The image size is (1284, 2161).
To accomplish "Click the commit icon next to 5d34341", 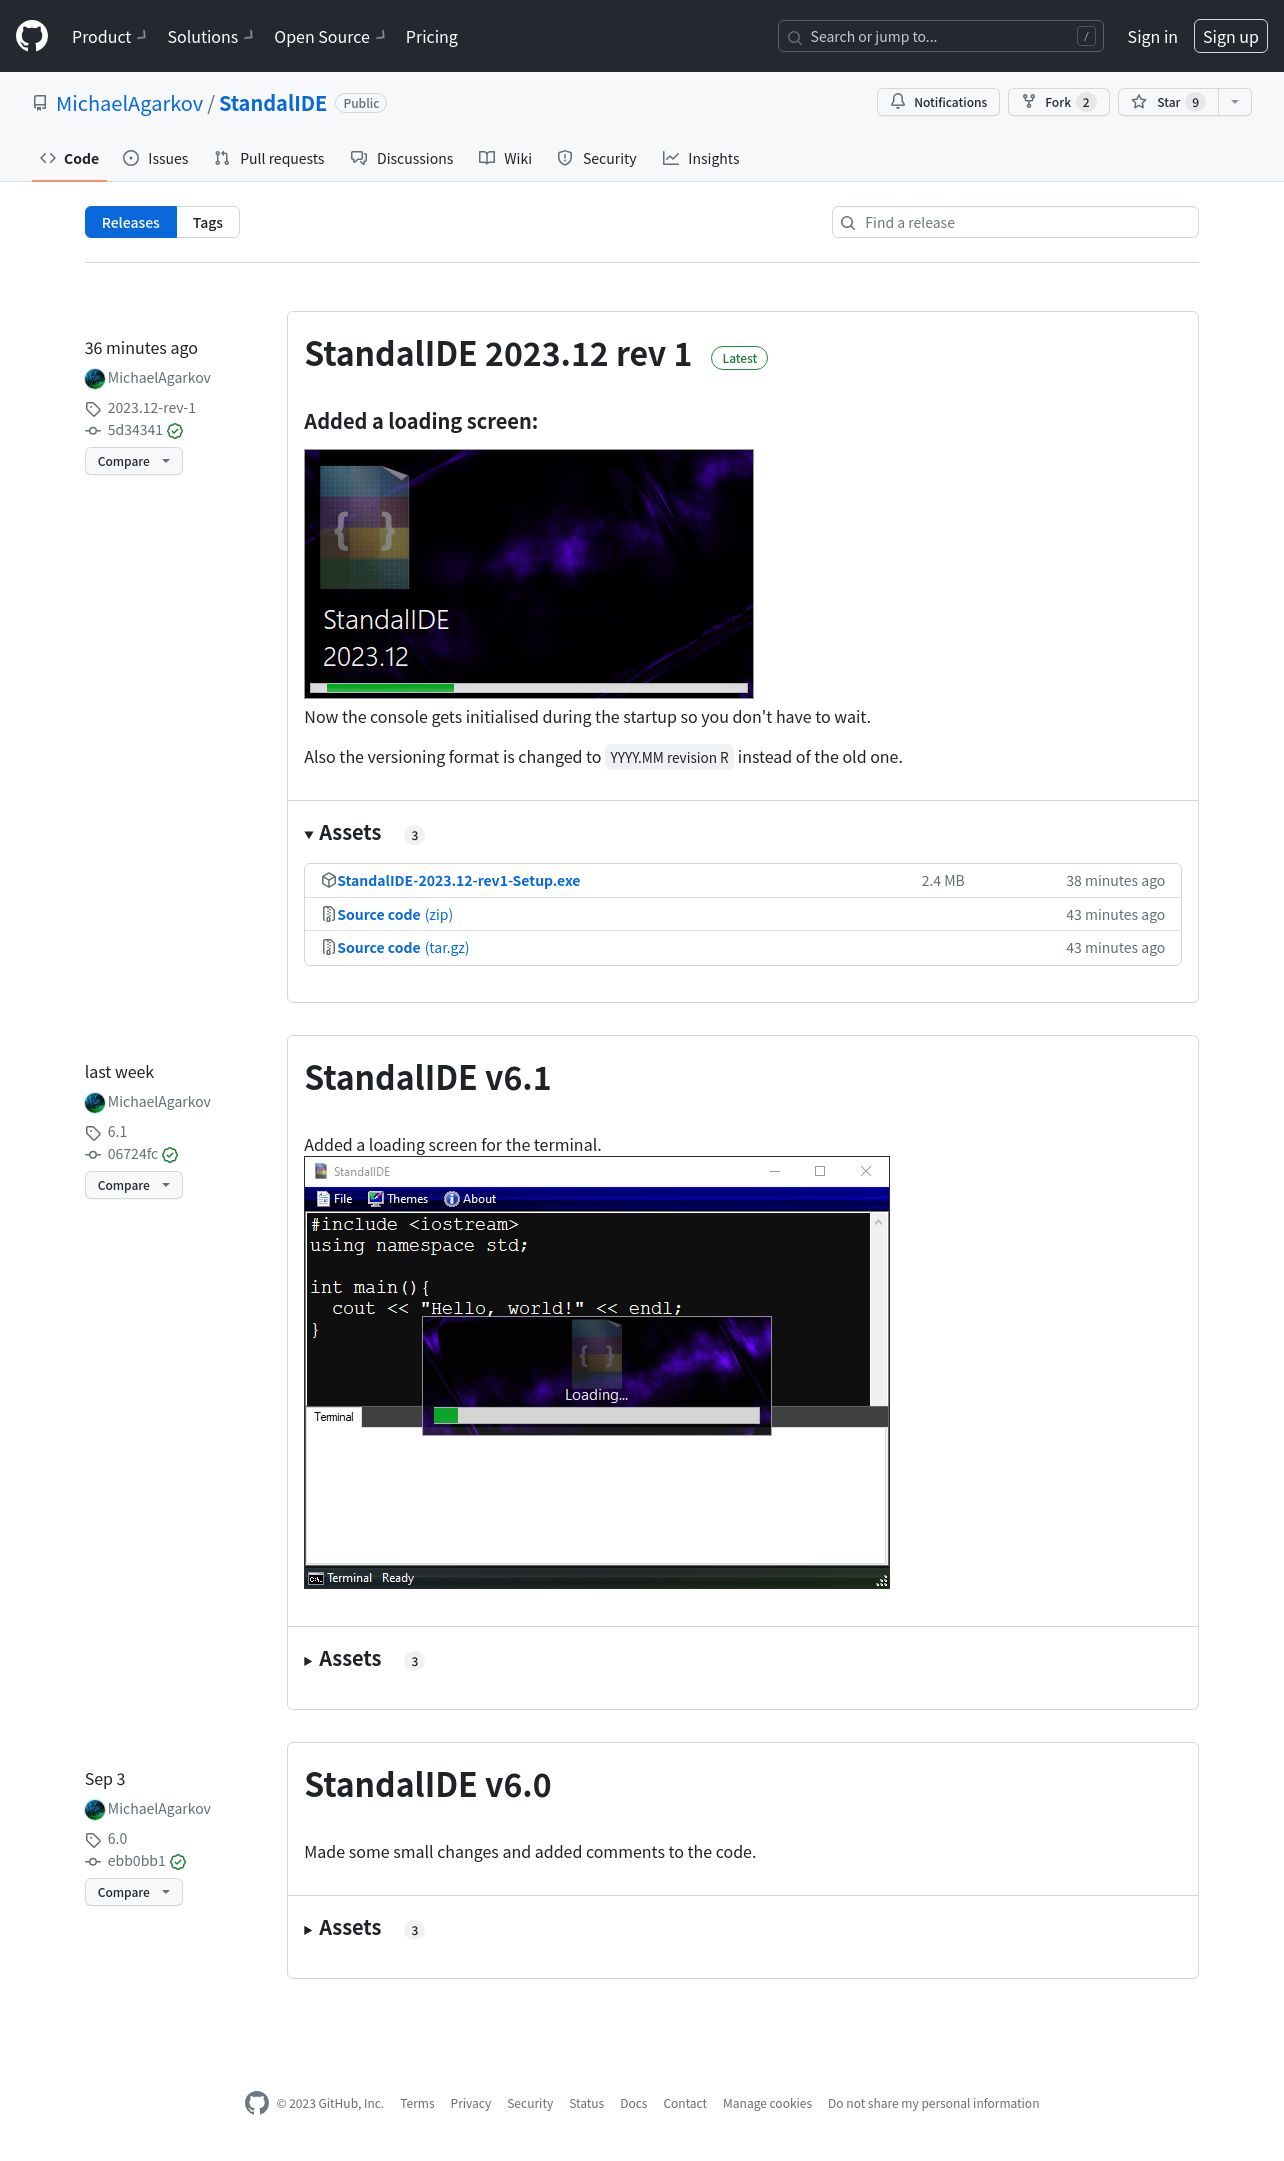I will click(x=93, y=430).
